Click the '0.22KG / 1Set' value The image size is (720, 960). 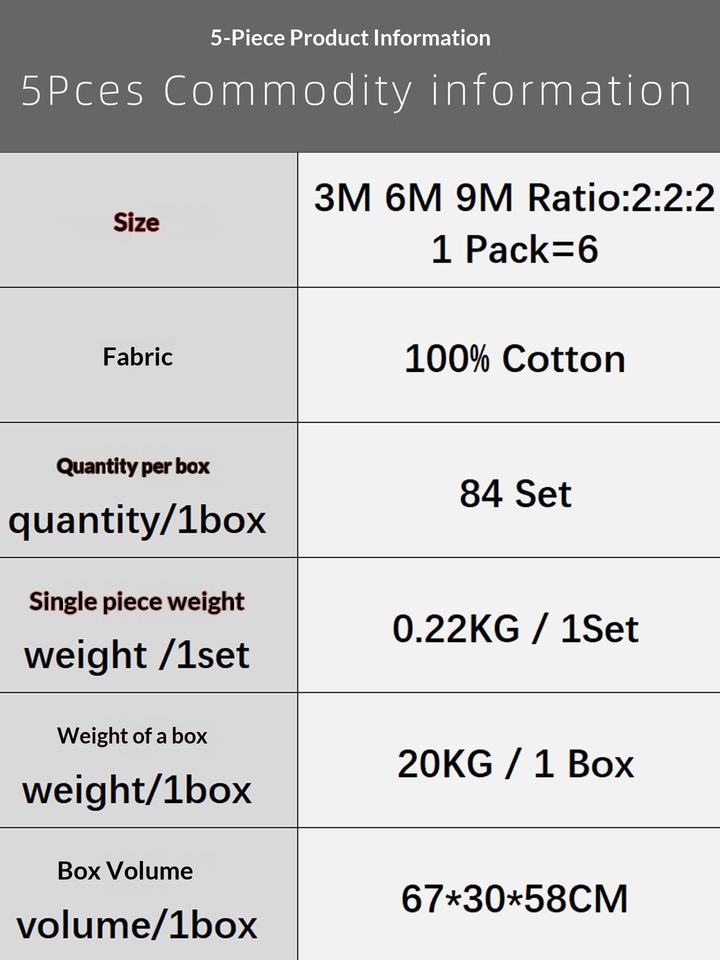tap(515, 629)
